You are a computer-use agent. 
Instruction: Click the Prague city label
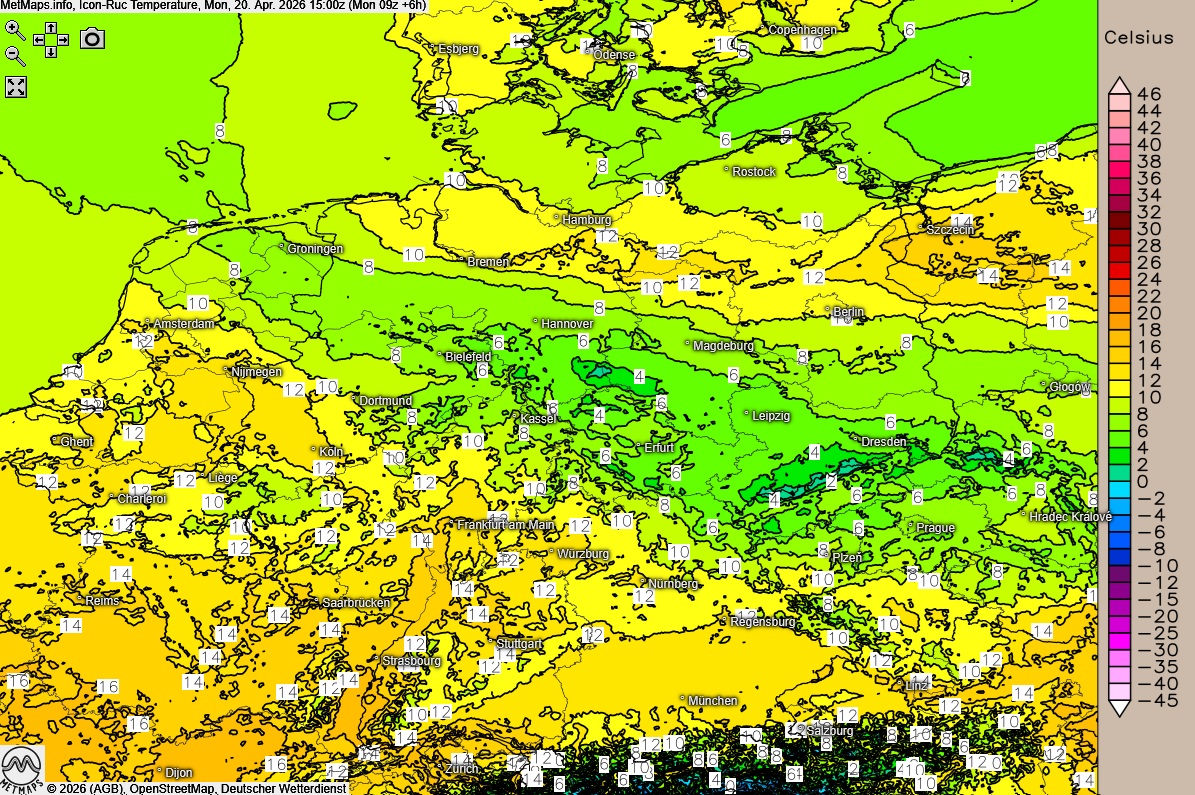pos(935,528)
